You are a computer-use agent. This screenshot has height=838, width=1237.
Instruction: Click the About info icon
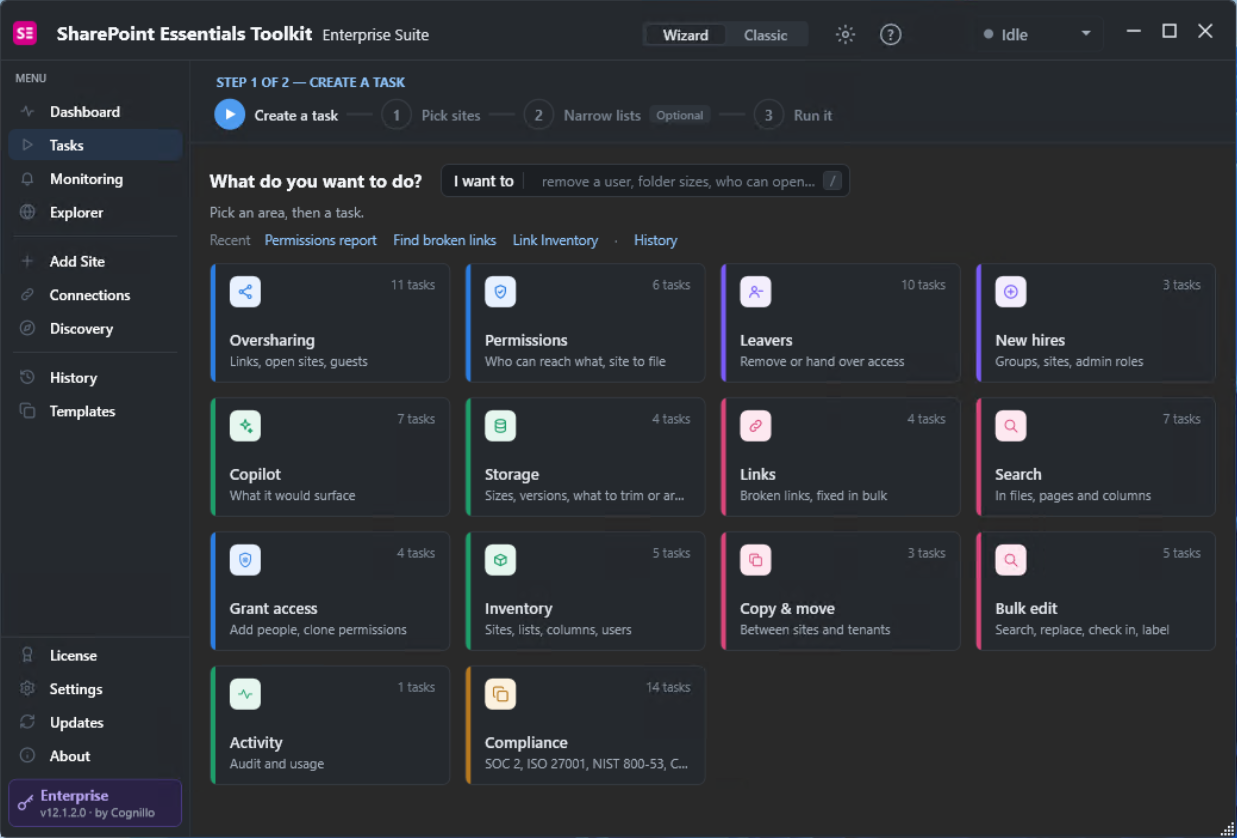[28, 756]
